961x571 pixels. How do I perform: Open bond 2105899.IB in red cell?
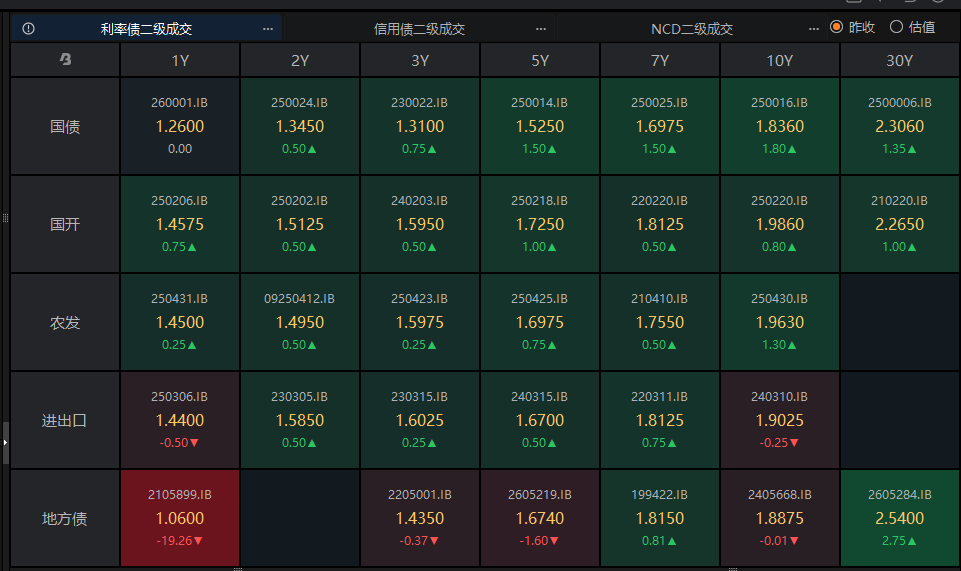pyautogui.click(x=180, y=518)
